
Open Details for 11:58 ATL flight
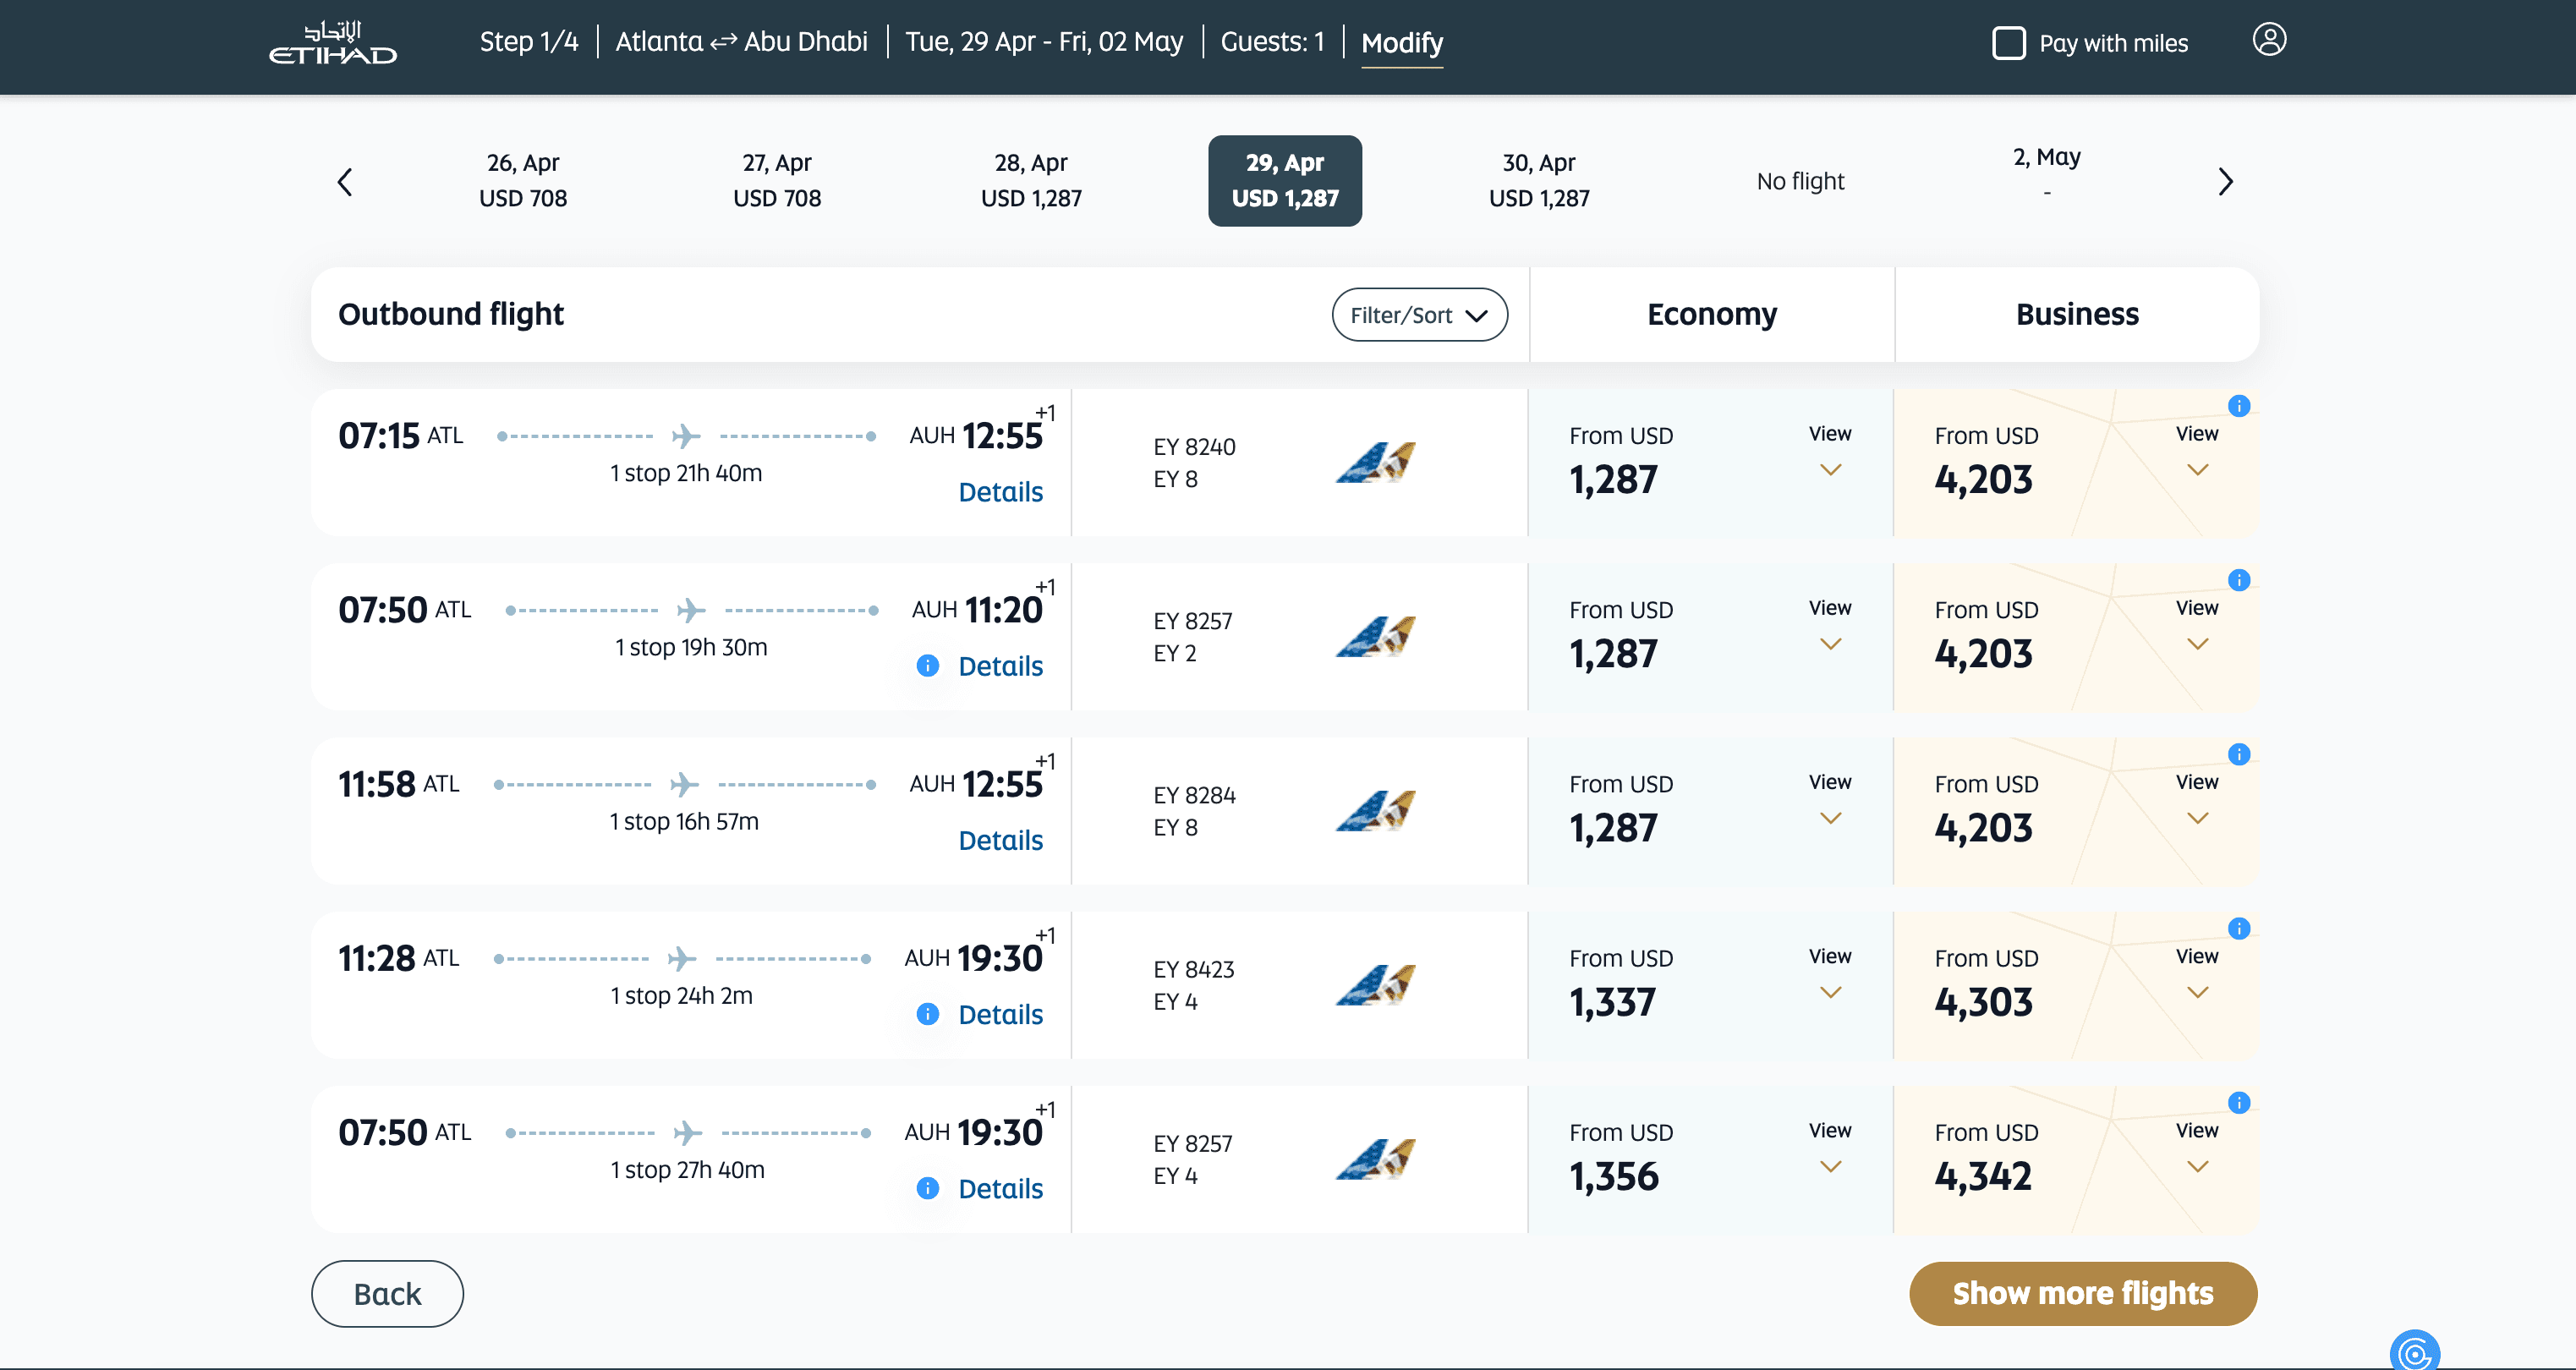pyautogui.click(x=1000, y=841)
